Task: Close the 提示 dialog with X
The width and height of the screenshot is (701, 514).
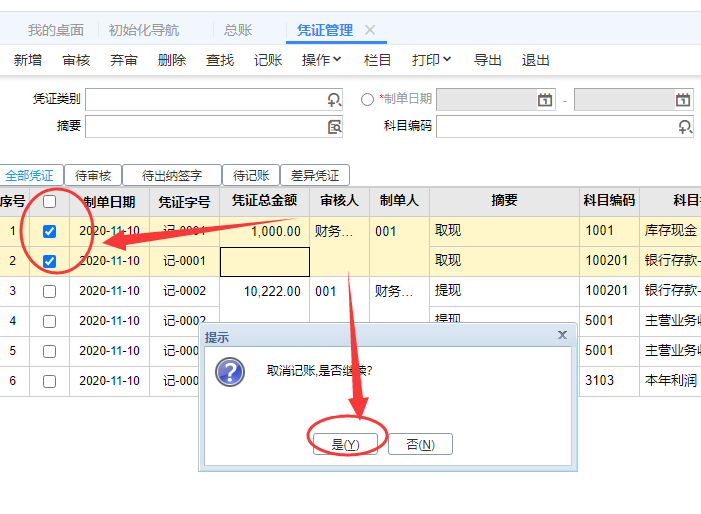Action: tap(562, 335)
